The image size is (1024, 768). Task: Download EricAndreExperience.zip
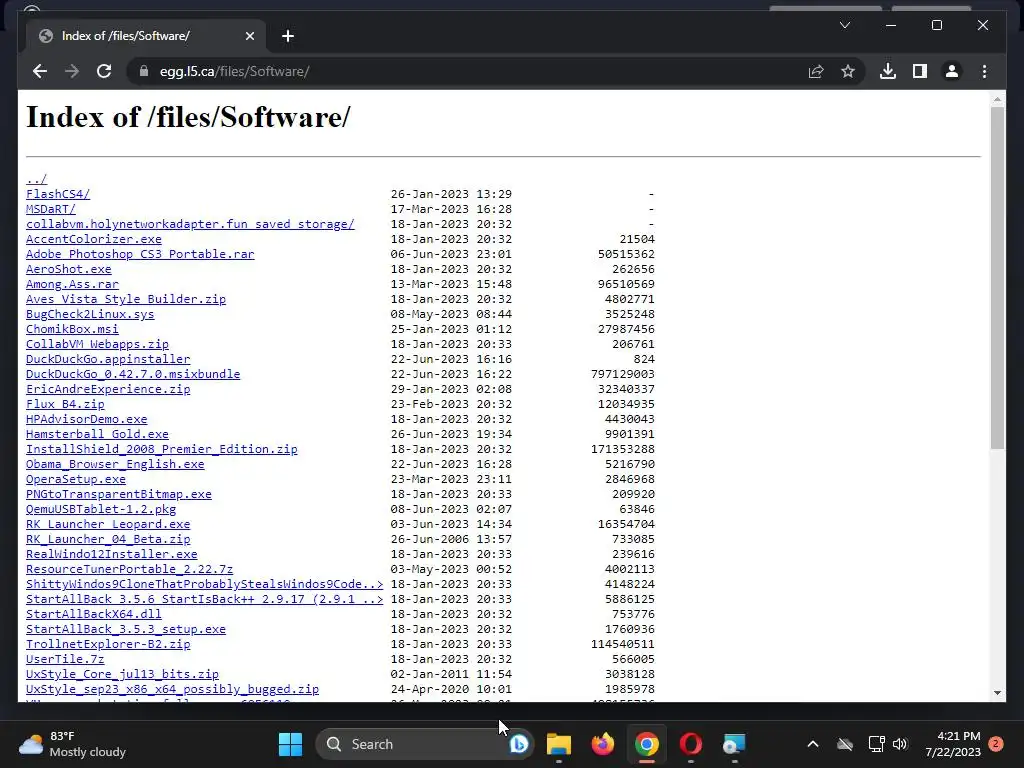coord(108,389)
